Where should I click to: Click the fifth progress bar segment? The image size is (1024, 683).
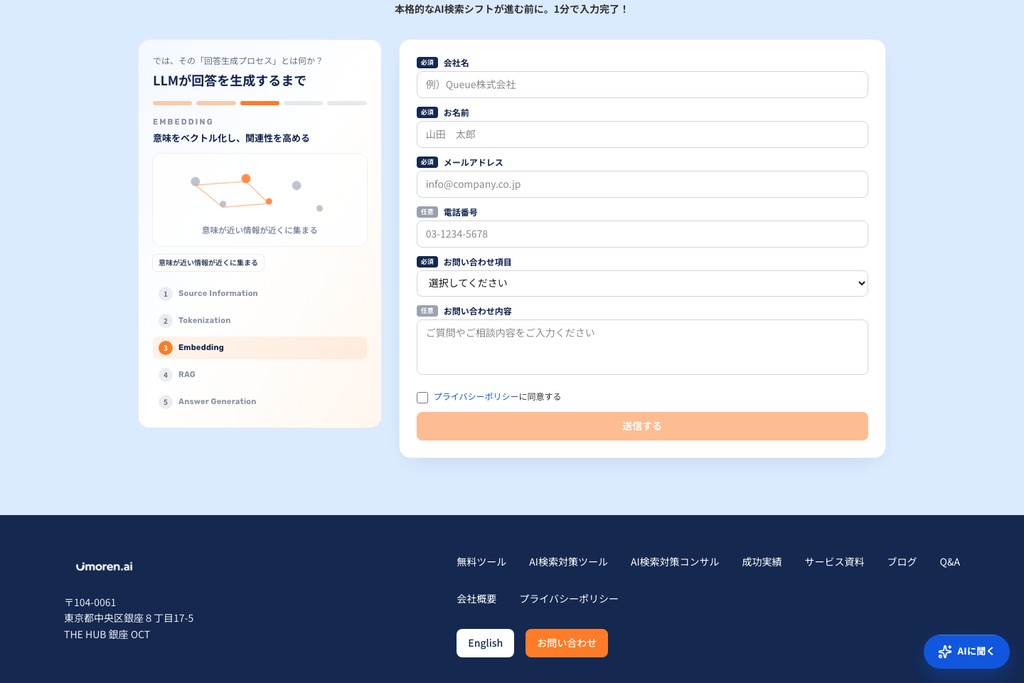tap(347, 103)
